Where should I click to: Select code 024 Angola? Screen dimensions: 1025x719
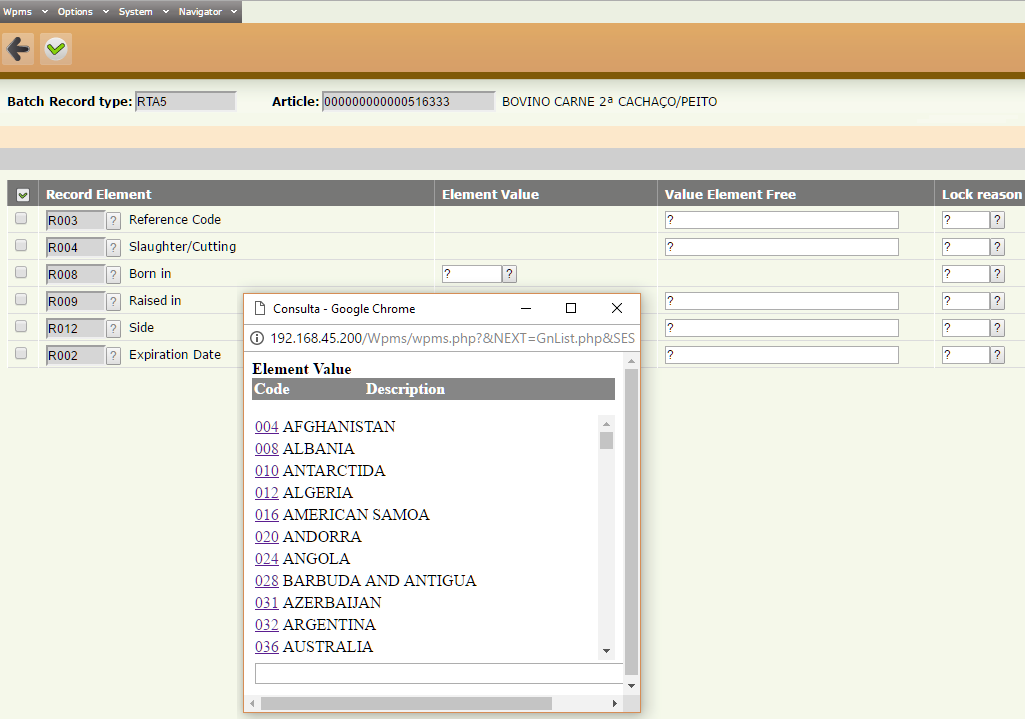(267, 559)
